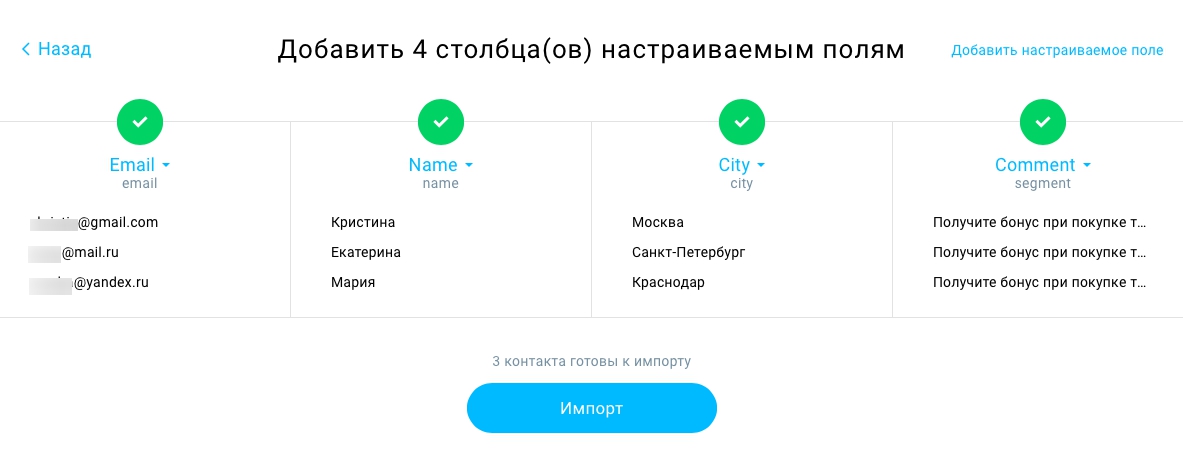Screen dimensions: 1183x460
Task: Click the Импорт button
Action: [592, 408]
